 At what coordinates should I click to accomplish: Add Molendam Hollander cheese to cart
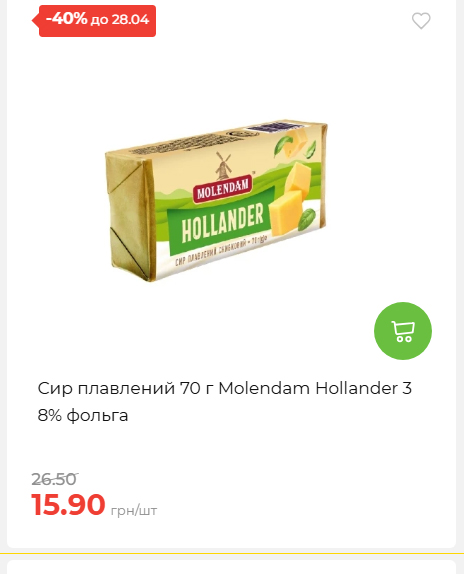click(x=403, y=331)
